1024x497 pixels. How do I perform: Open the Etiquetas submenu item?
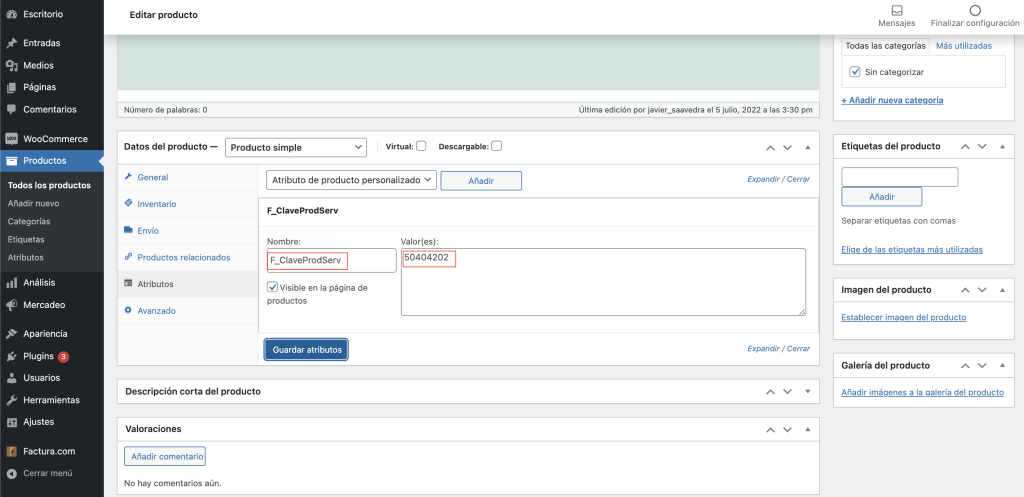click(x=26, y=239)
